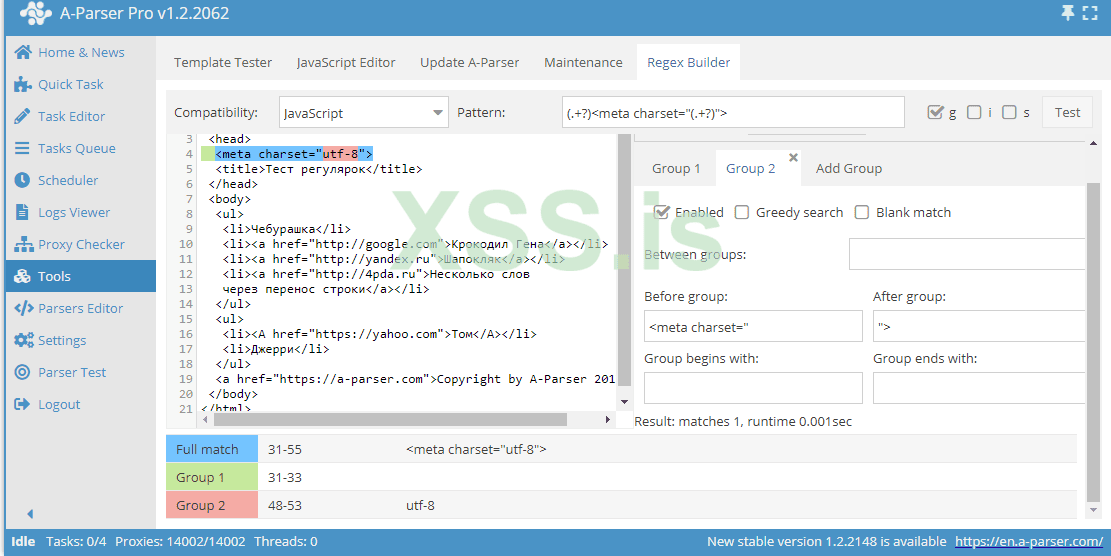Enable the case-insensitive i flag checkbox
1111x556 pixels.
pyautogui.click(x=974, y=112)
